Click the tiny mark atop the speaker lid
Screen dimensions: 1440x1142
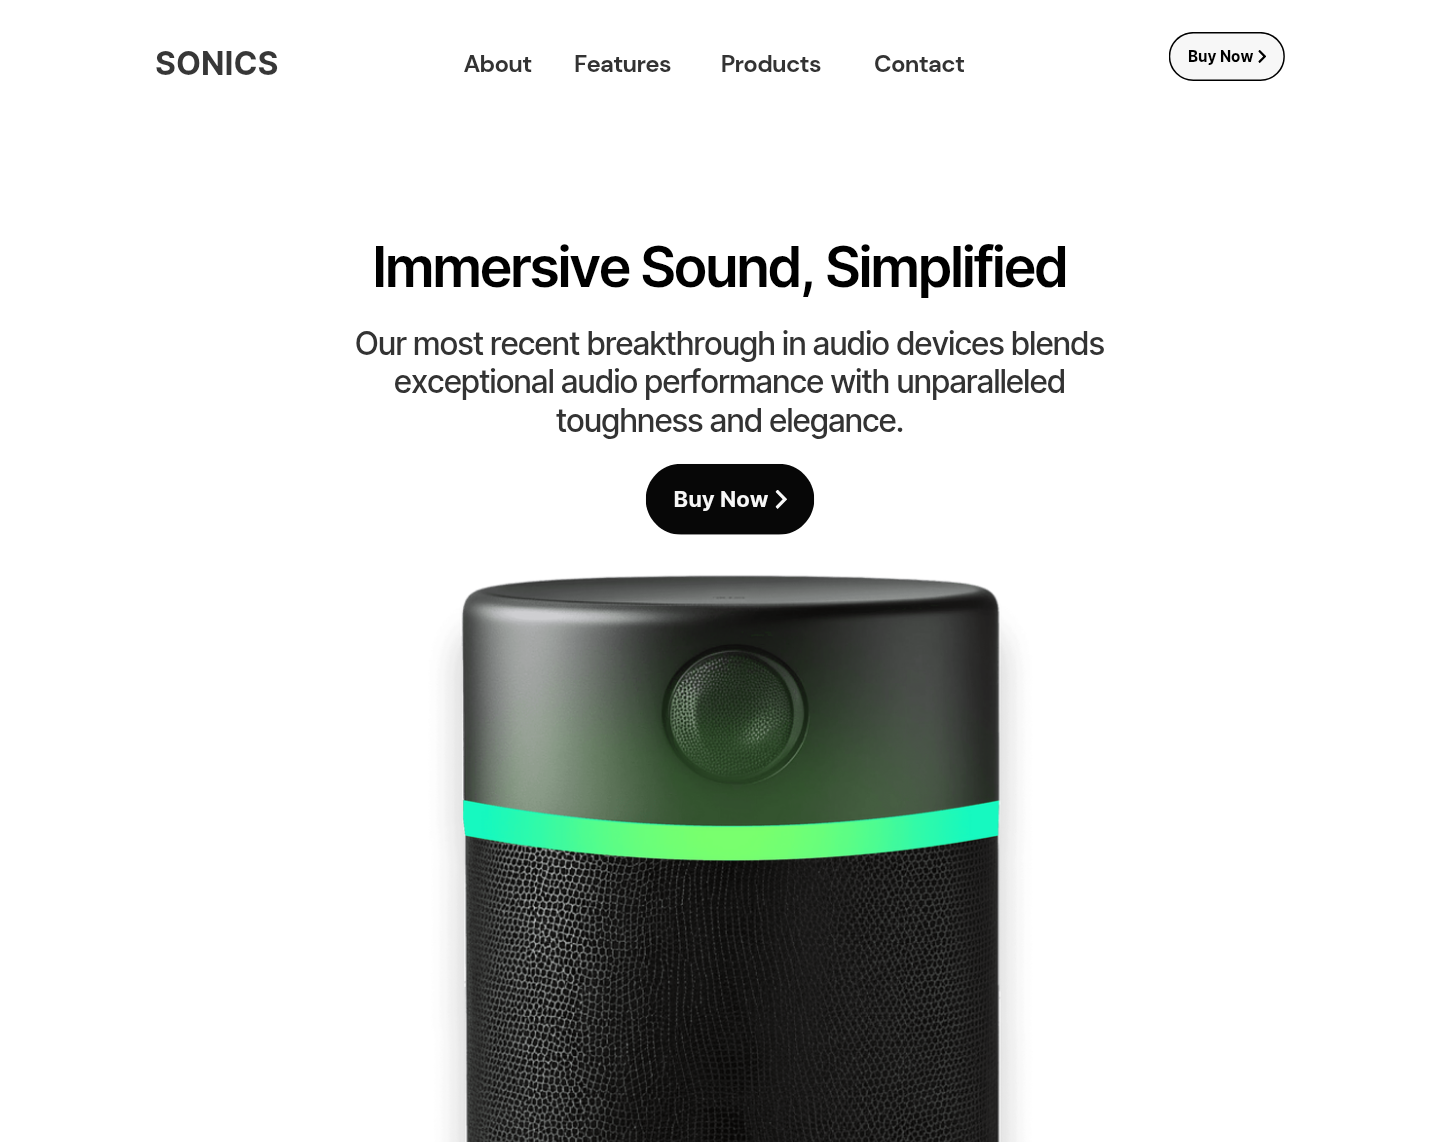tap(730, 597)
